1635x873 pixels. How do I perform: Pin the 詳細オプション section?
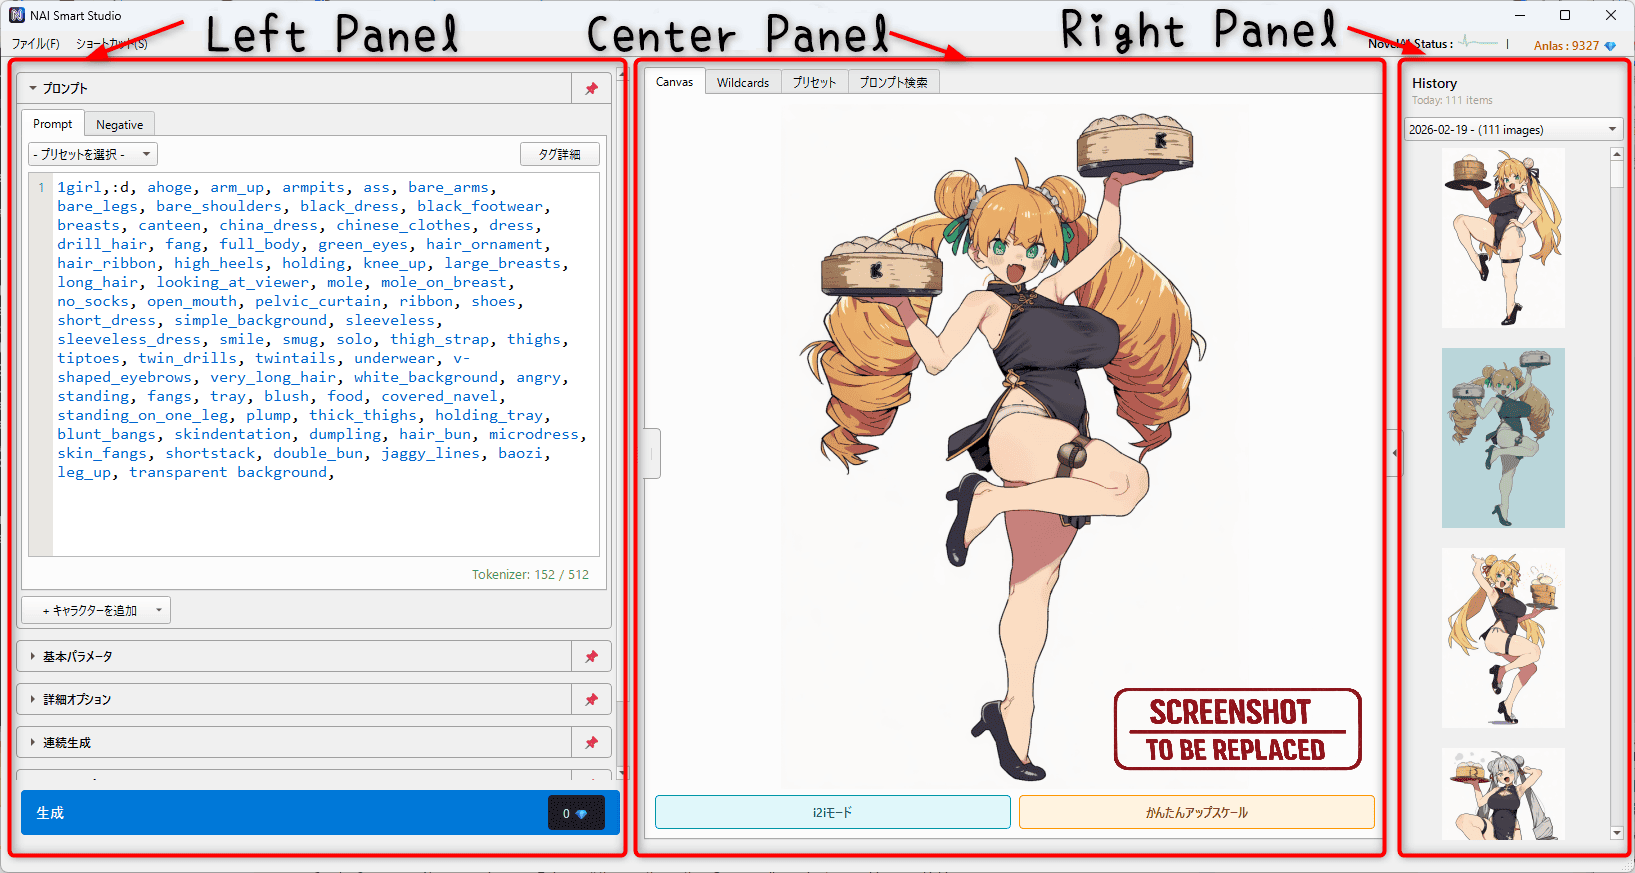[591, 700]
